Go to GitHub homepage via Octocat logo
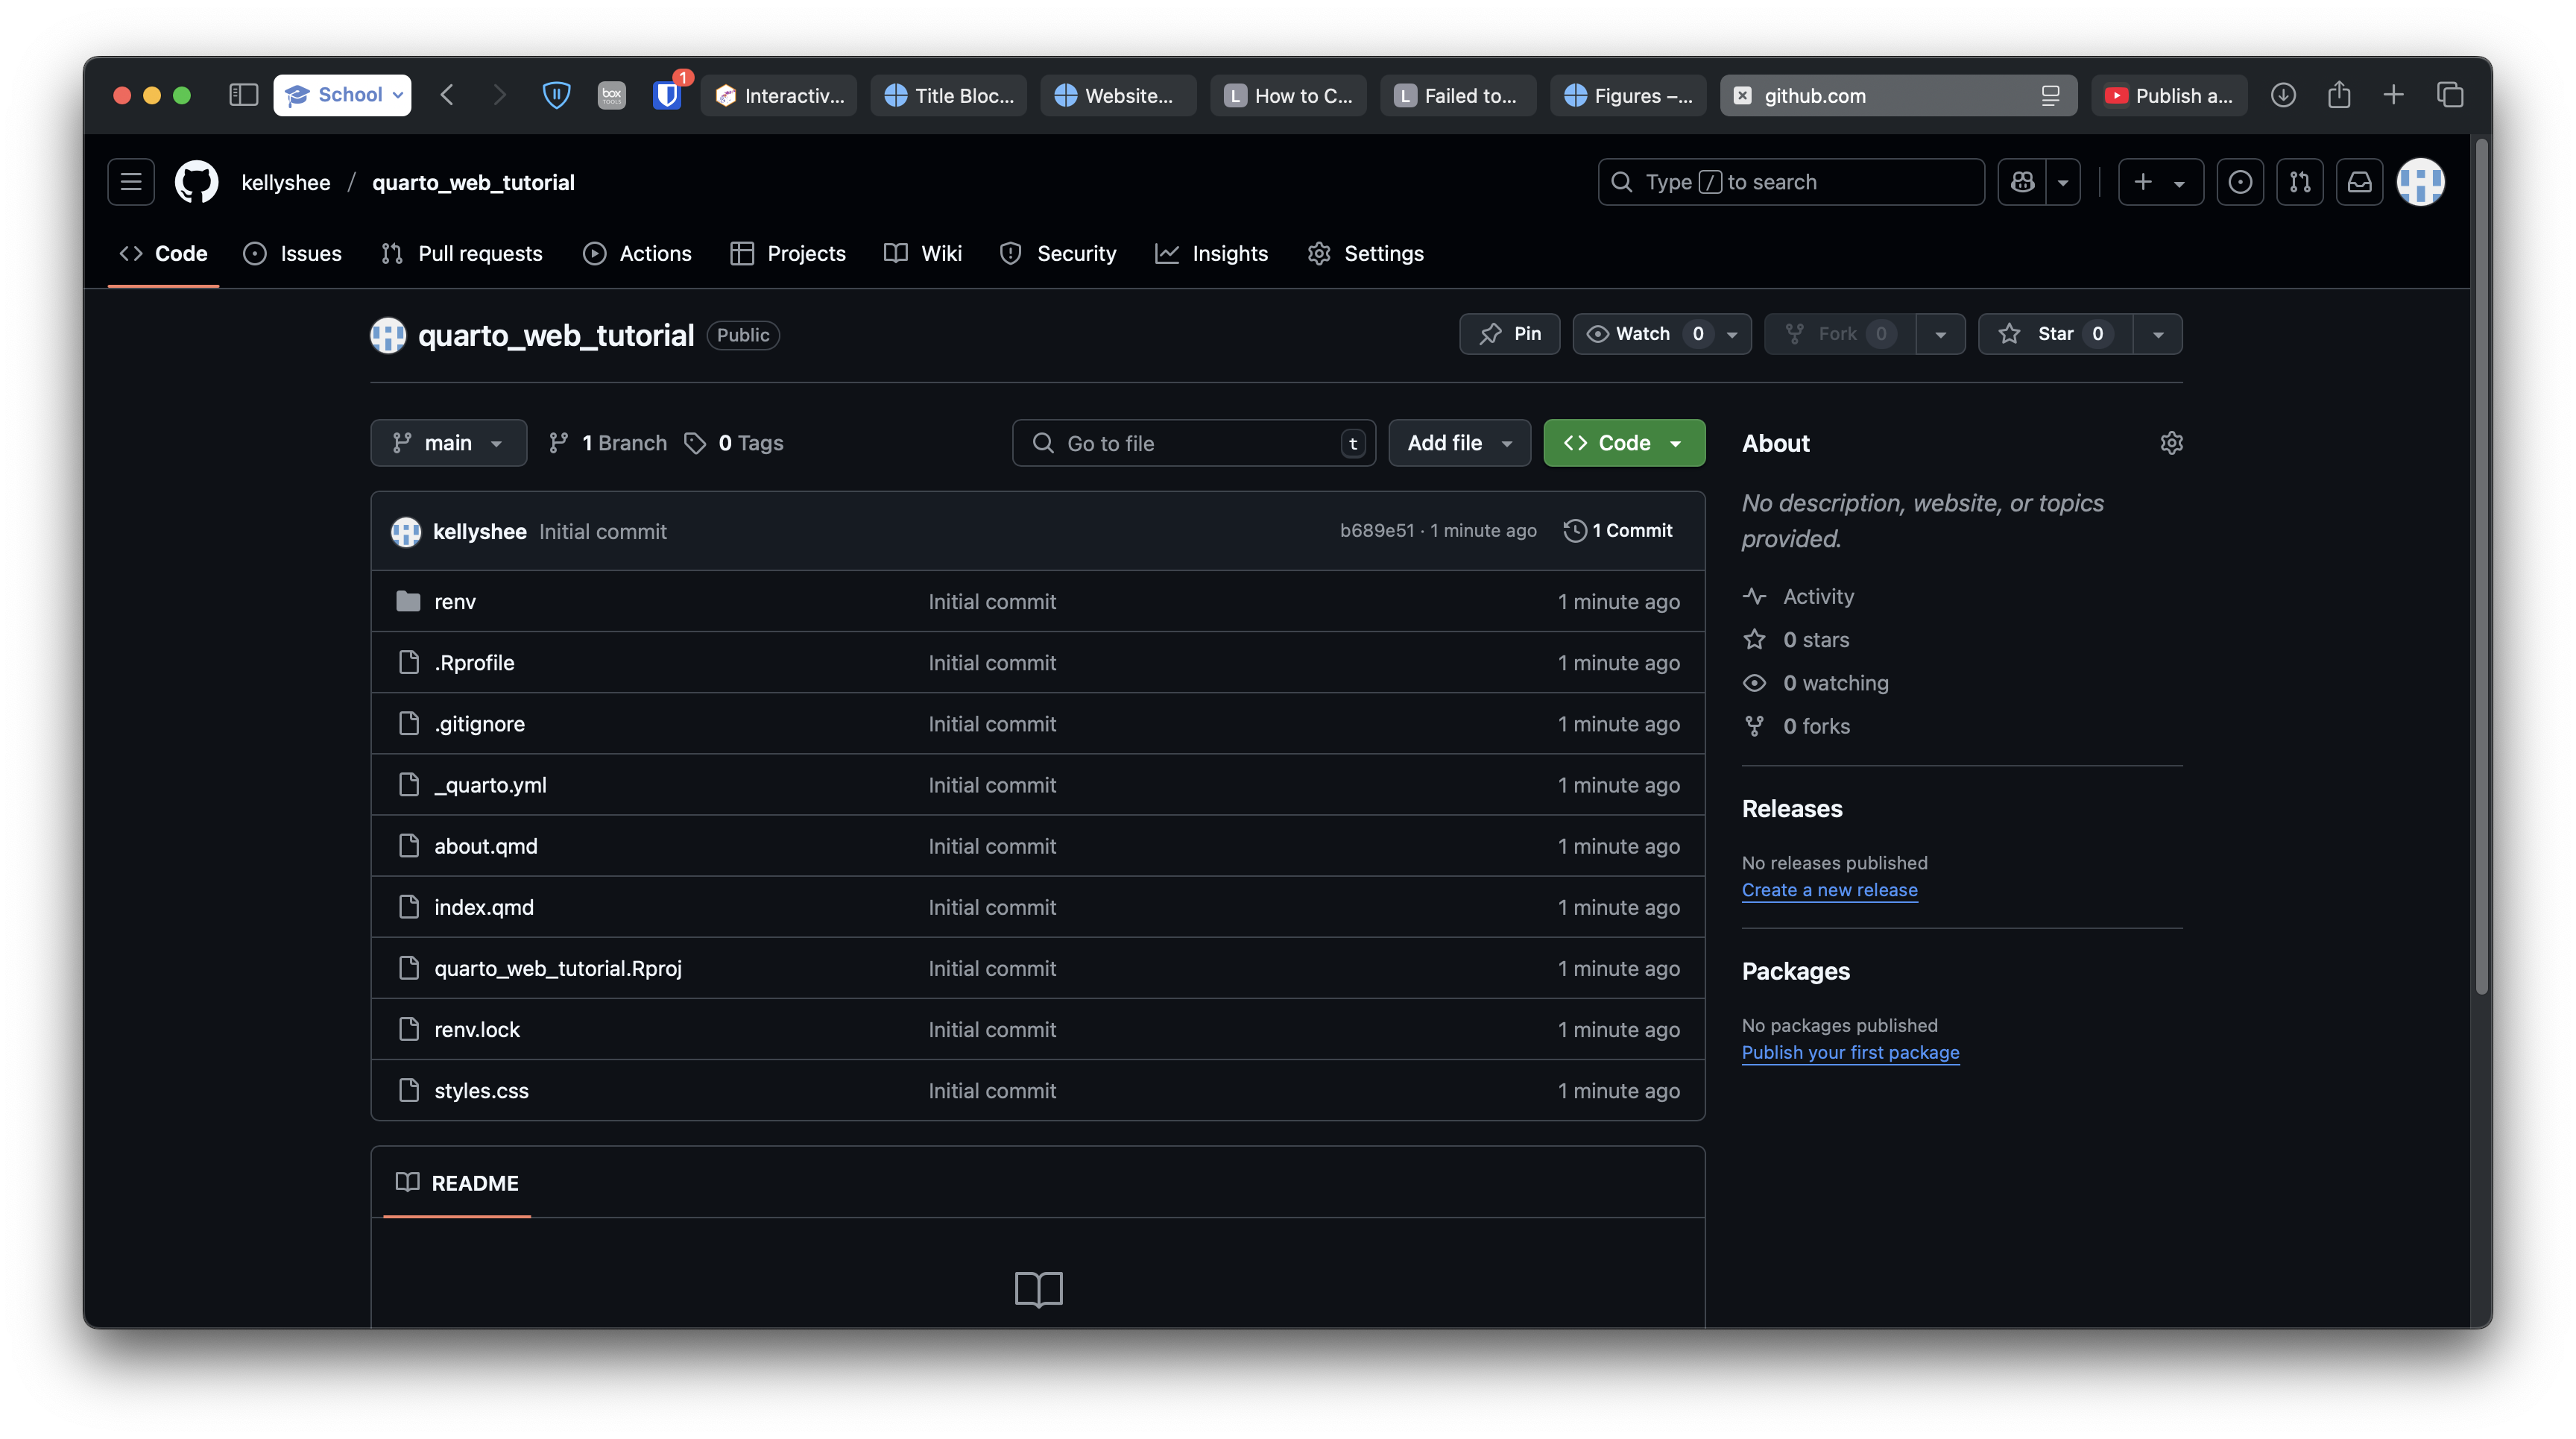 click(197, 182)
